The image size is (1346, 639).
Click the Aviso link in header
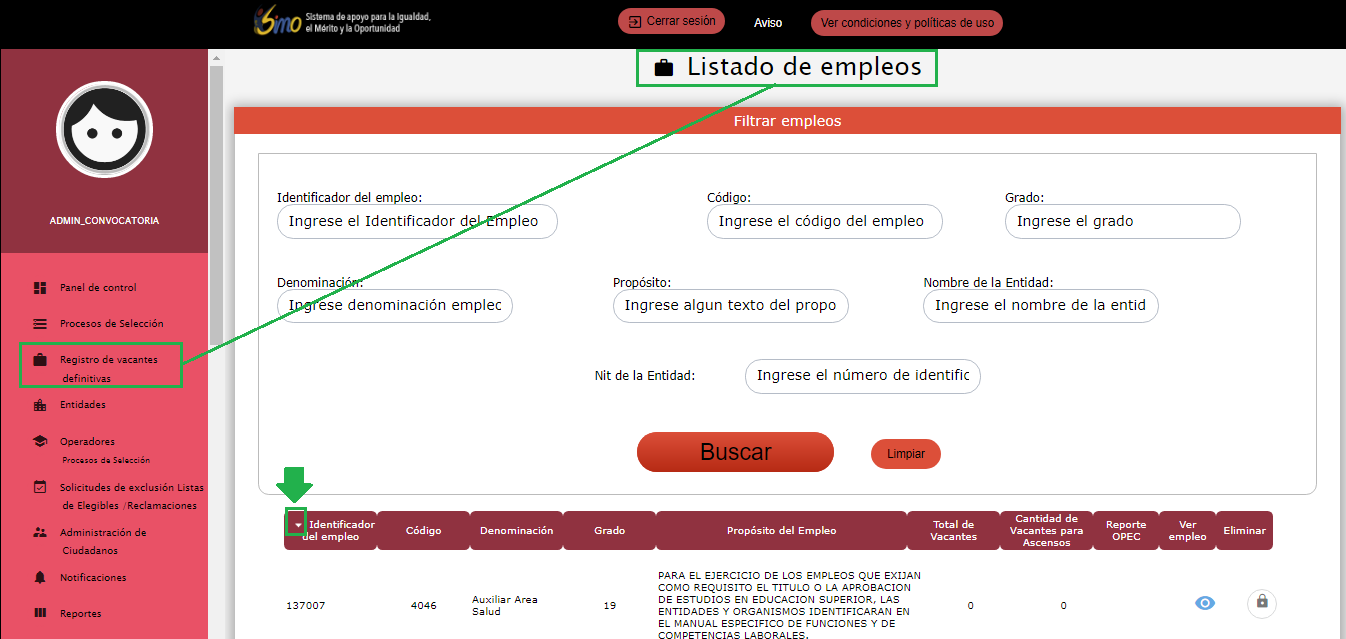[768, 22]
